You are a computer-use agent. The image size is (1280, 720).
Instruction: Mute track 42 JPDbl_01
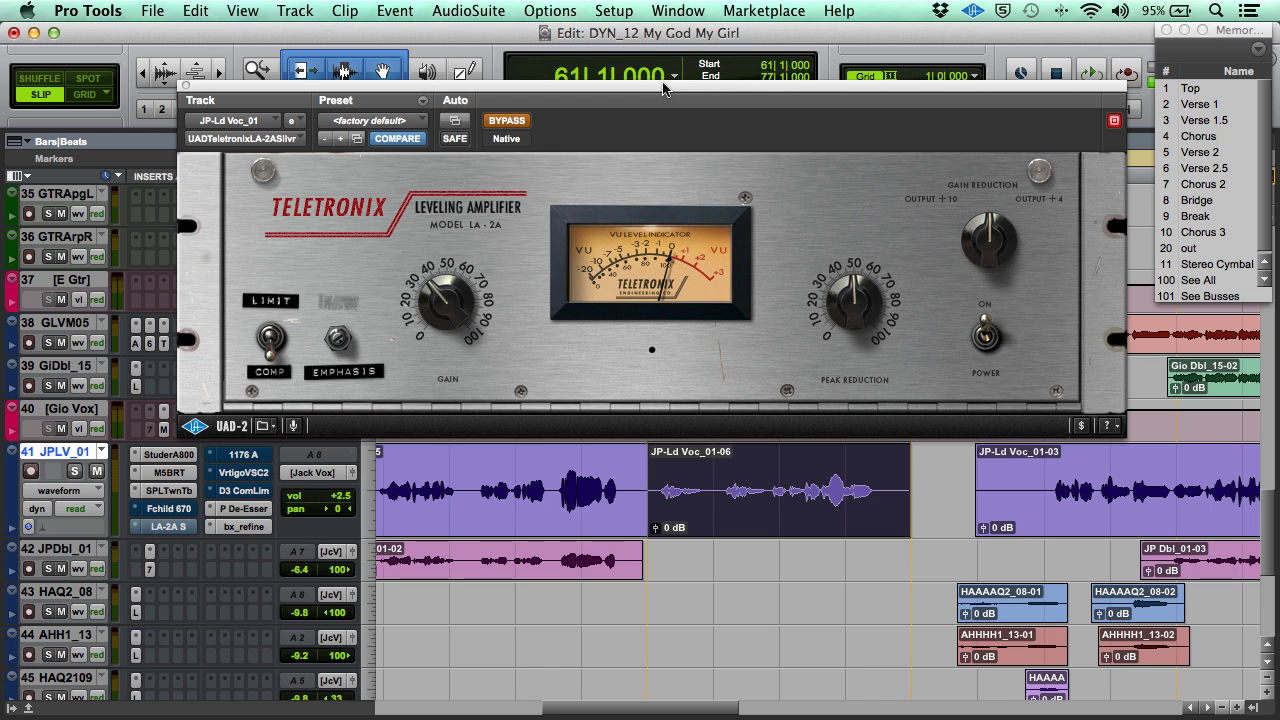[x=61, y=569]
